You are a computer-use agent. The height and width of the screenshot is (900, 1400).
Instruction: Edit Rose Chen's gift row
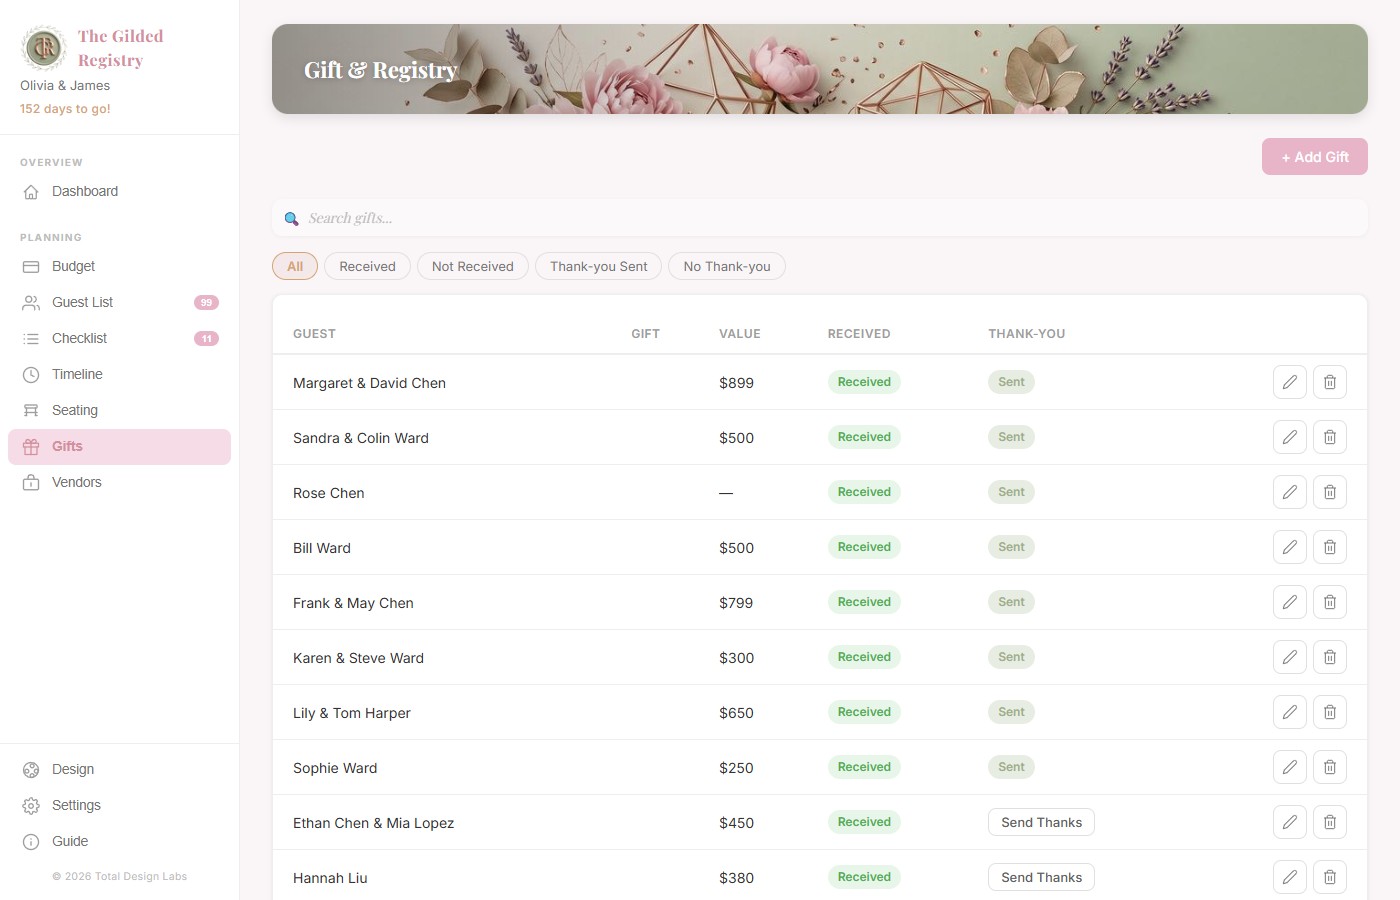1290,492
